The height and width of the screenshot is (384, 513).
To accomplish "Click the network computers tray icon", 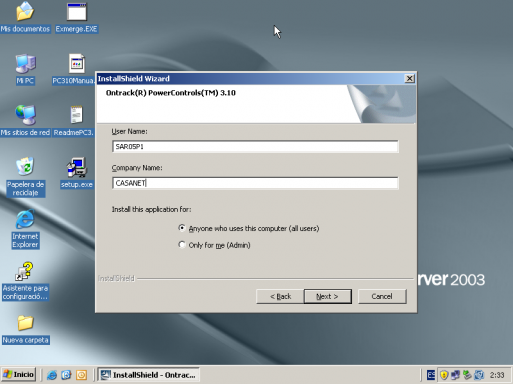I will pos(455,375).
